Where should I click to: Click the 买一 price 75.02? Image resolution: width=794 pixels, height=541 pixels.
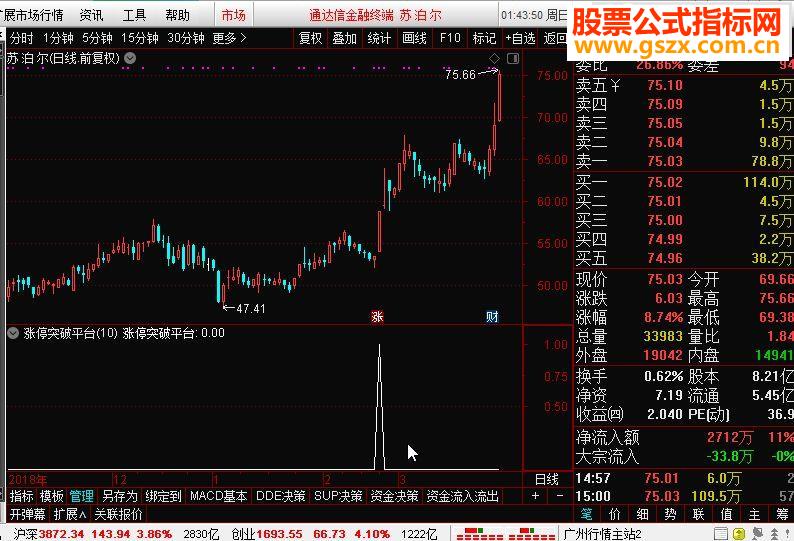[x=665, y=182]
